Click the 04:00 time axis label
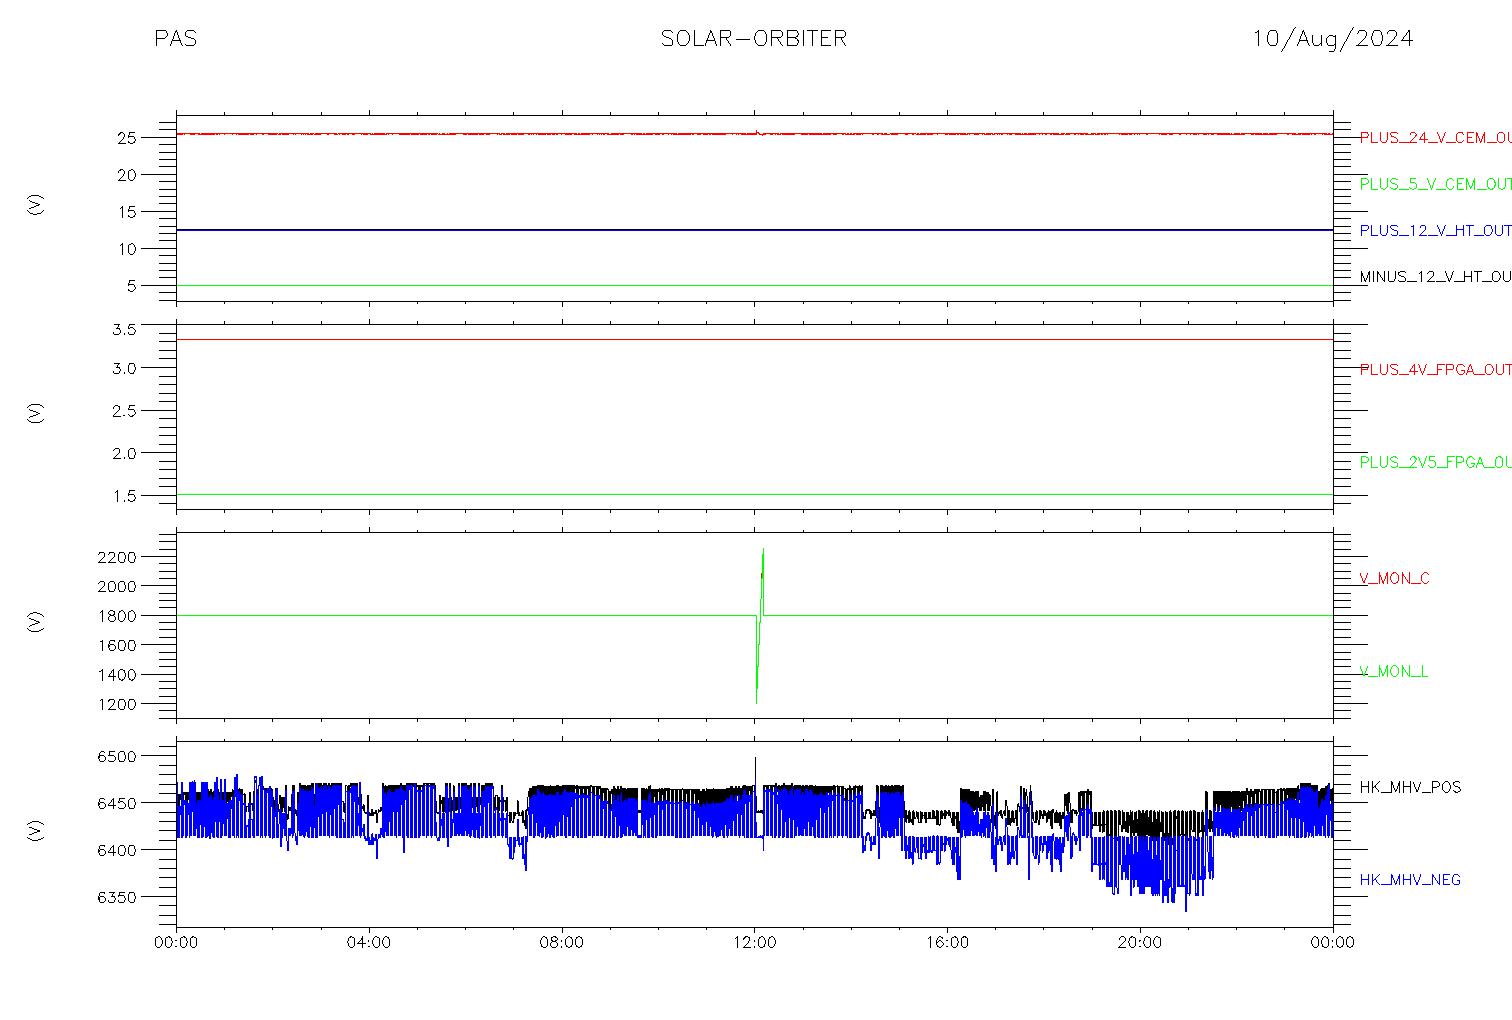The height and width of the screenshot is (1020, 1512). point(369,943)
